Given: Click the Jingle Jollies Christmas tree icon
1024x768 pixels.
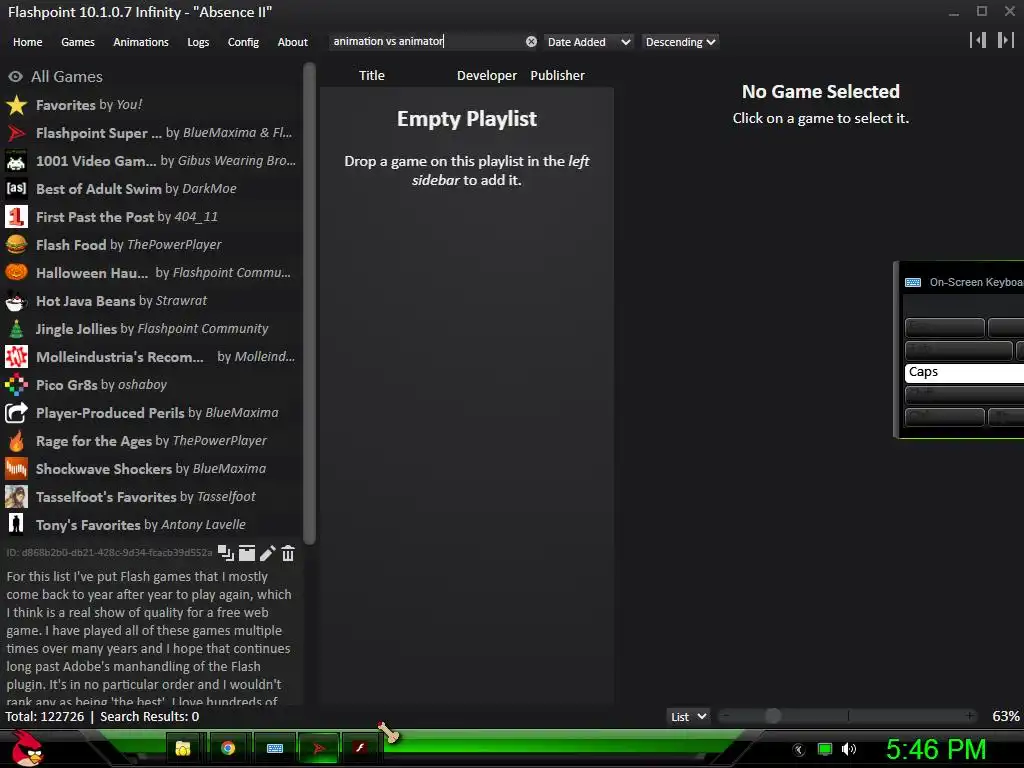Looking at the screenshot, I should [x=16, y=328].
